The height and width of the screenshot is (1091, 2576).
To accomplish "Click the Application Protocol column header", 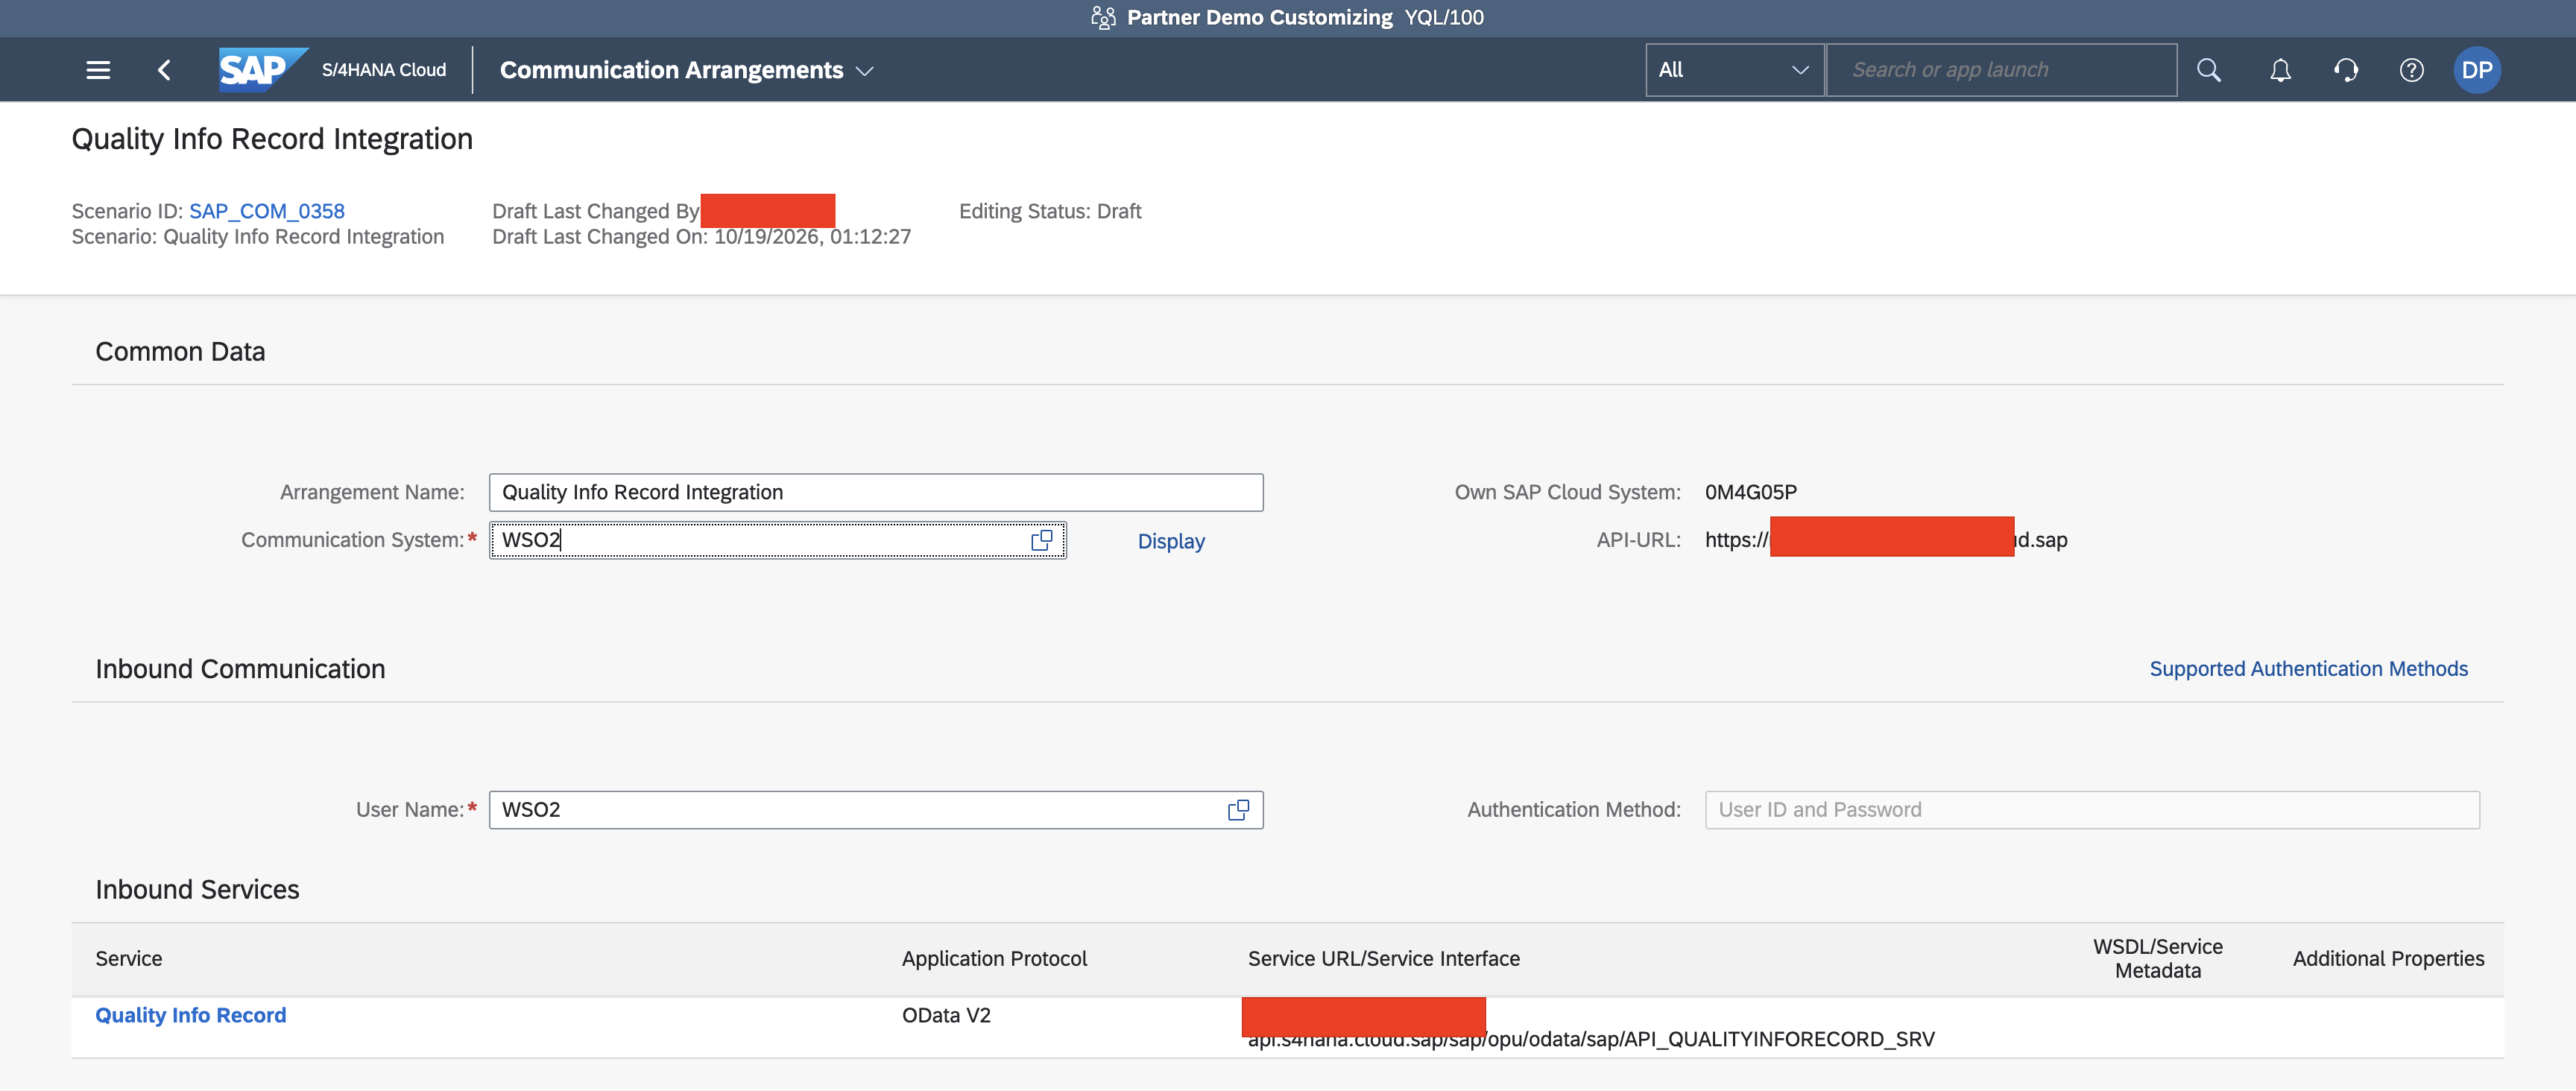I will tap(994, 959).
